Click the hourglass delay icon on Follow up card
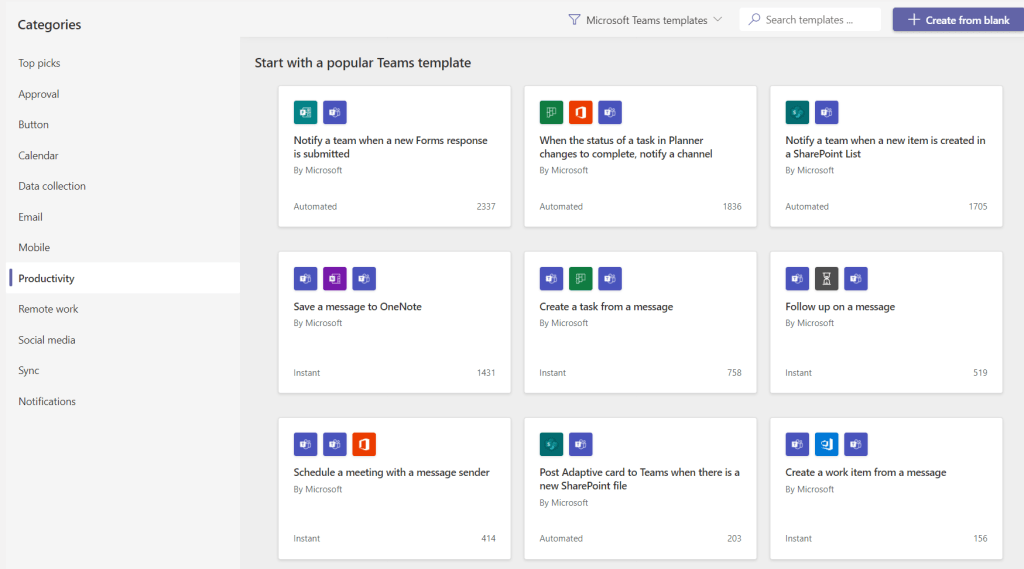 pyautogui.click(x=827, y=279)
